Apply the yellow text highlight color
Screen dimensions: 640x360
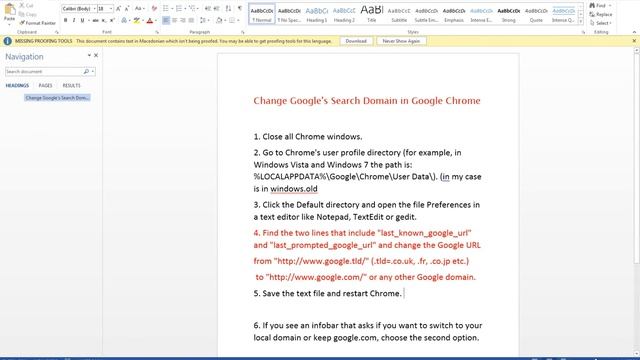136,20
